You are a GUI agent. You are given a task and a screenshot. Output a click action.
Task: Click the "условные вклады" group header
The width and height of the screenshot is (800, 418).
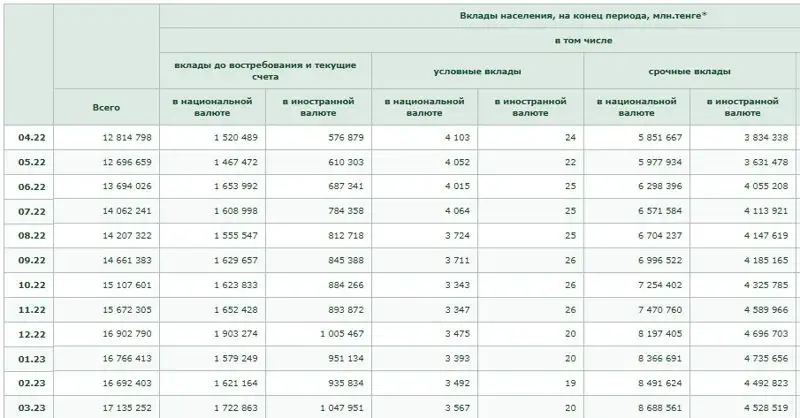point(477,71)
